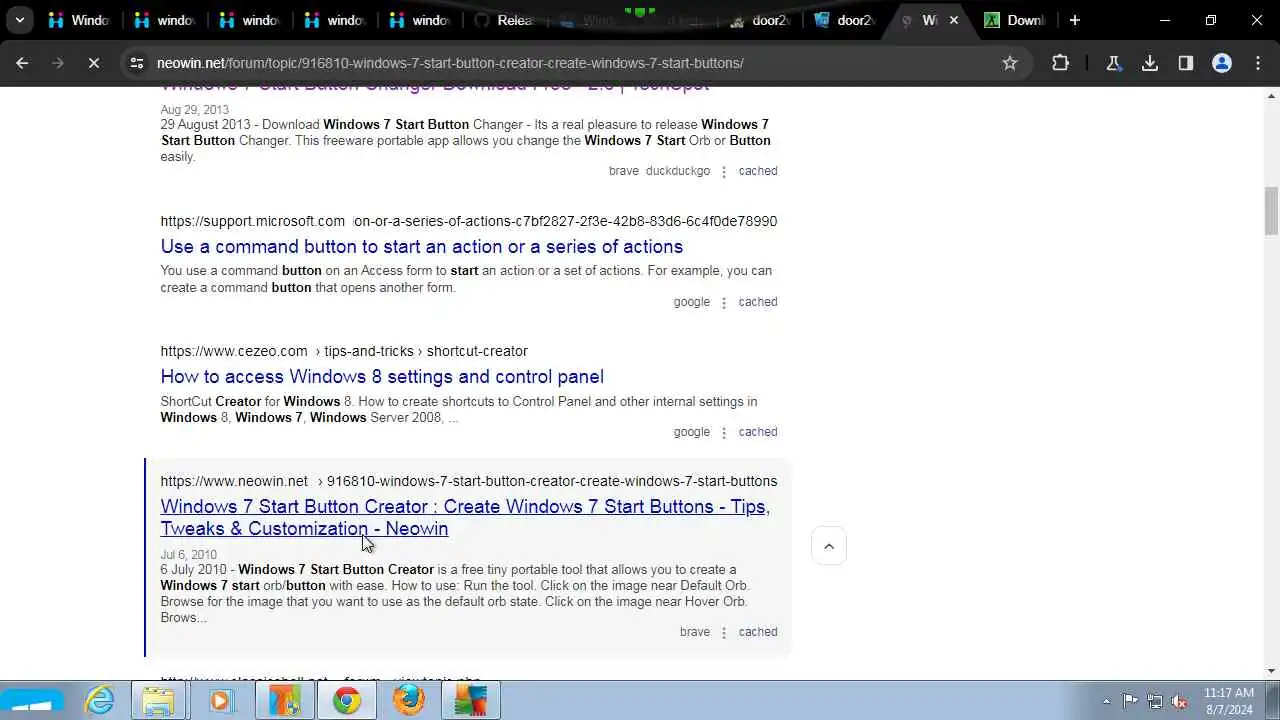Screen dimensions: 1280x720
Task: Click the scrollbar down arrow
Action: click(1272, 671)
